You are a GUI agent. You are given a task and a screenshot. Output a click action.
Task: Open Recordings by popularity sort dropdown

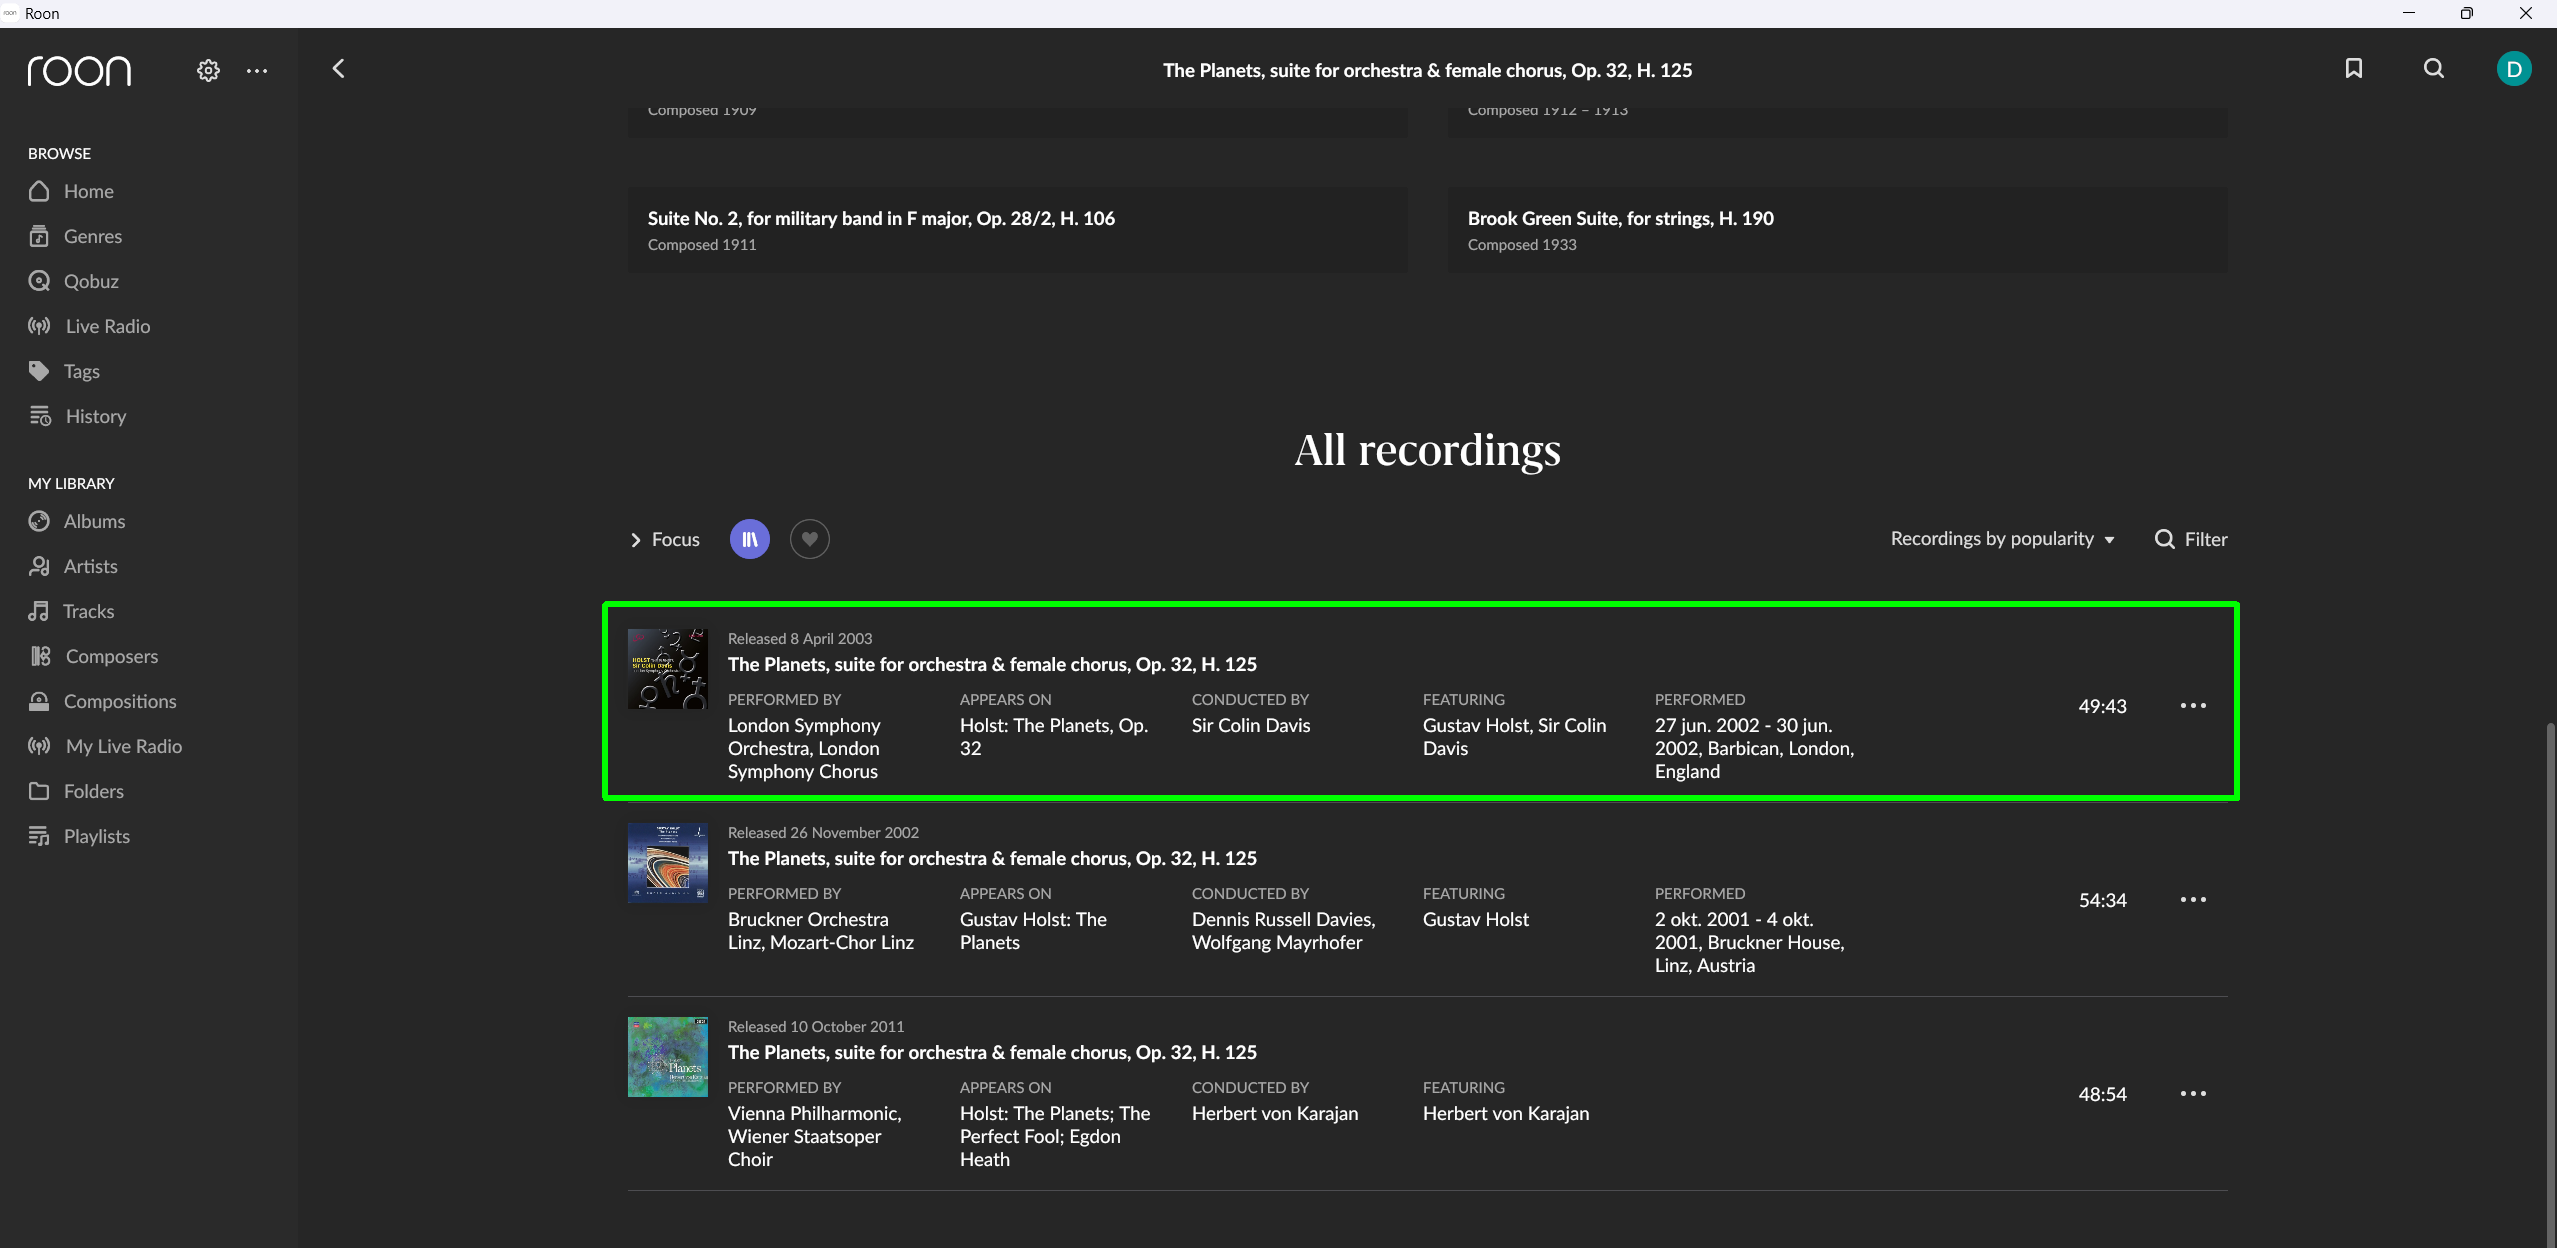[2003, 539]
